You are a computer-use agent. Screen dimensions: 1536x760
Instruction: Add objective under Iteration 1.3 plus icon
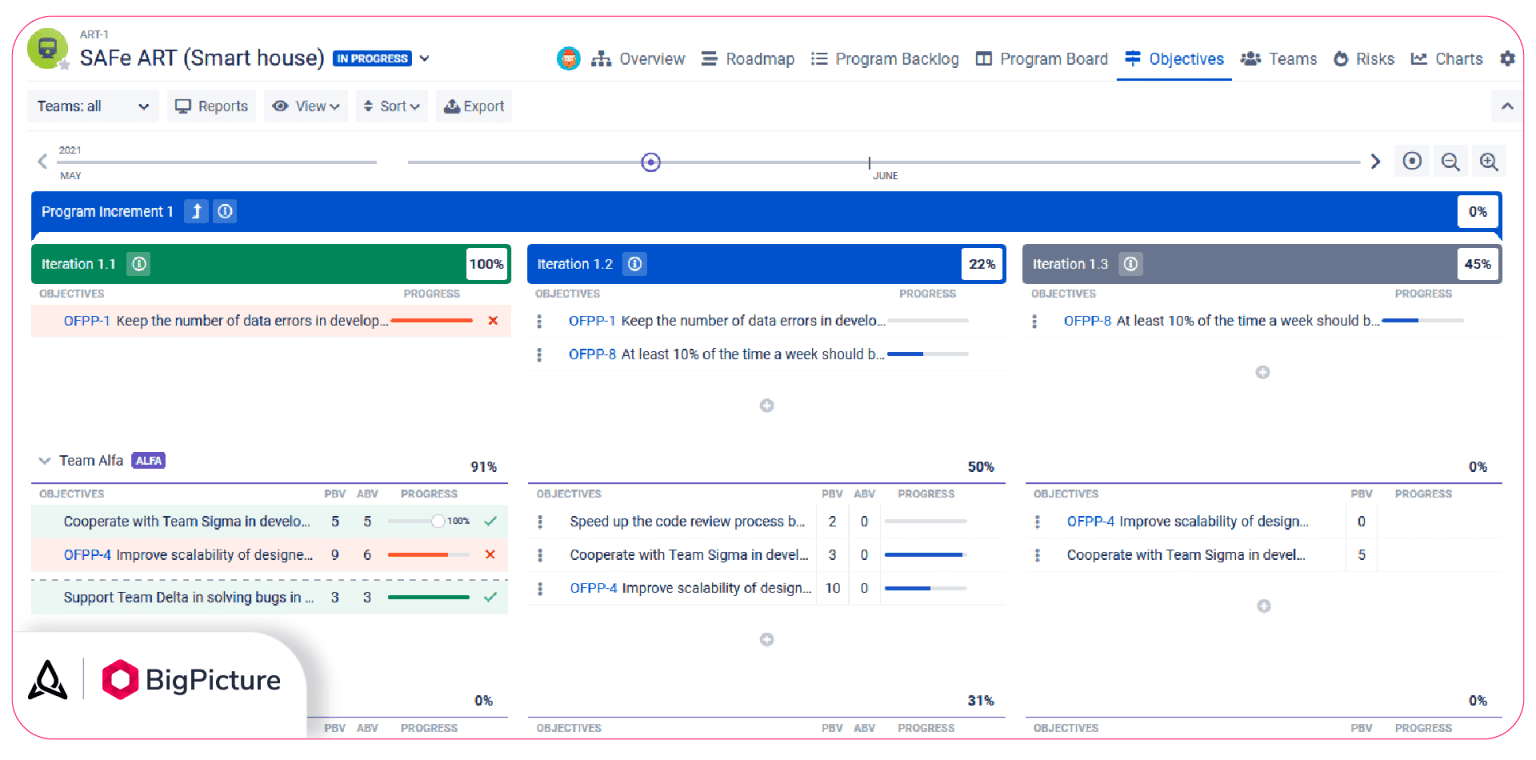click(1263, 372)
